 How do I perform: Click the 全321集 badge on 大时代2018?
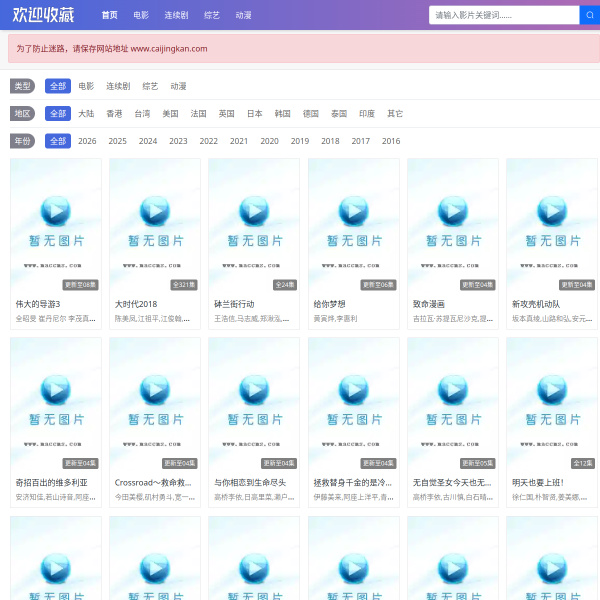coord(184,285)
